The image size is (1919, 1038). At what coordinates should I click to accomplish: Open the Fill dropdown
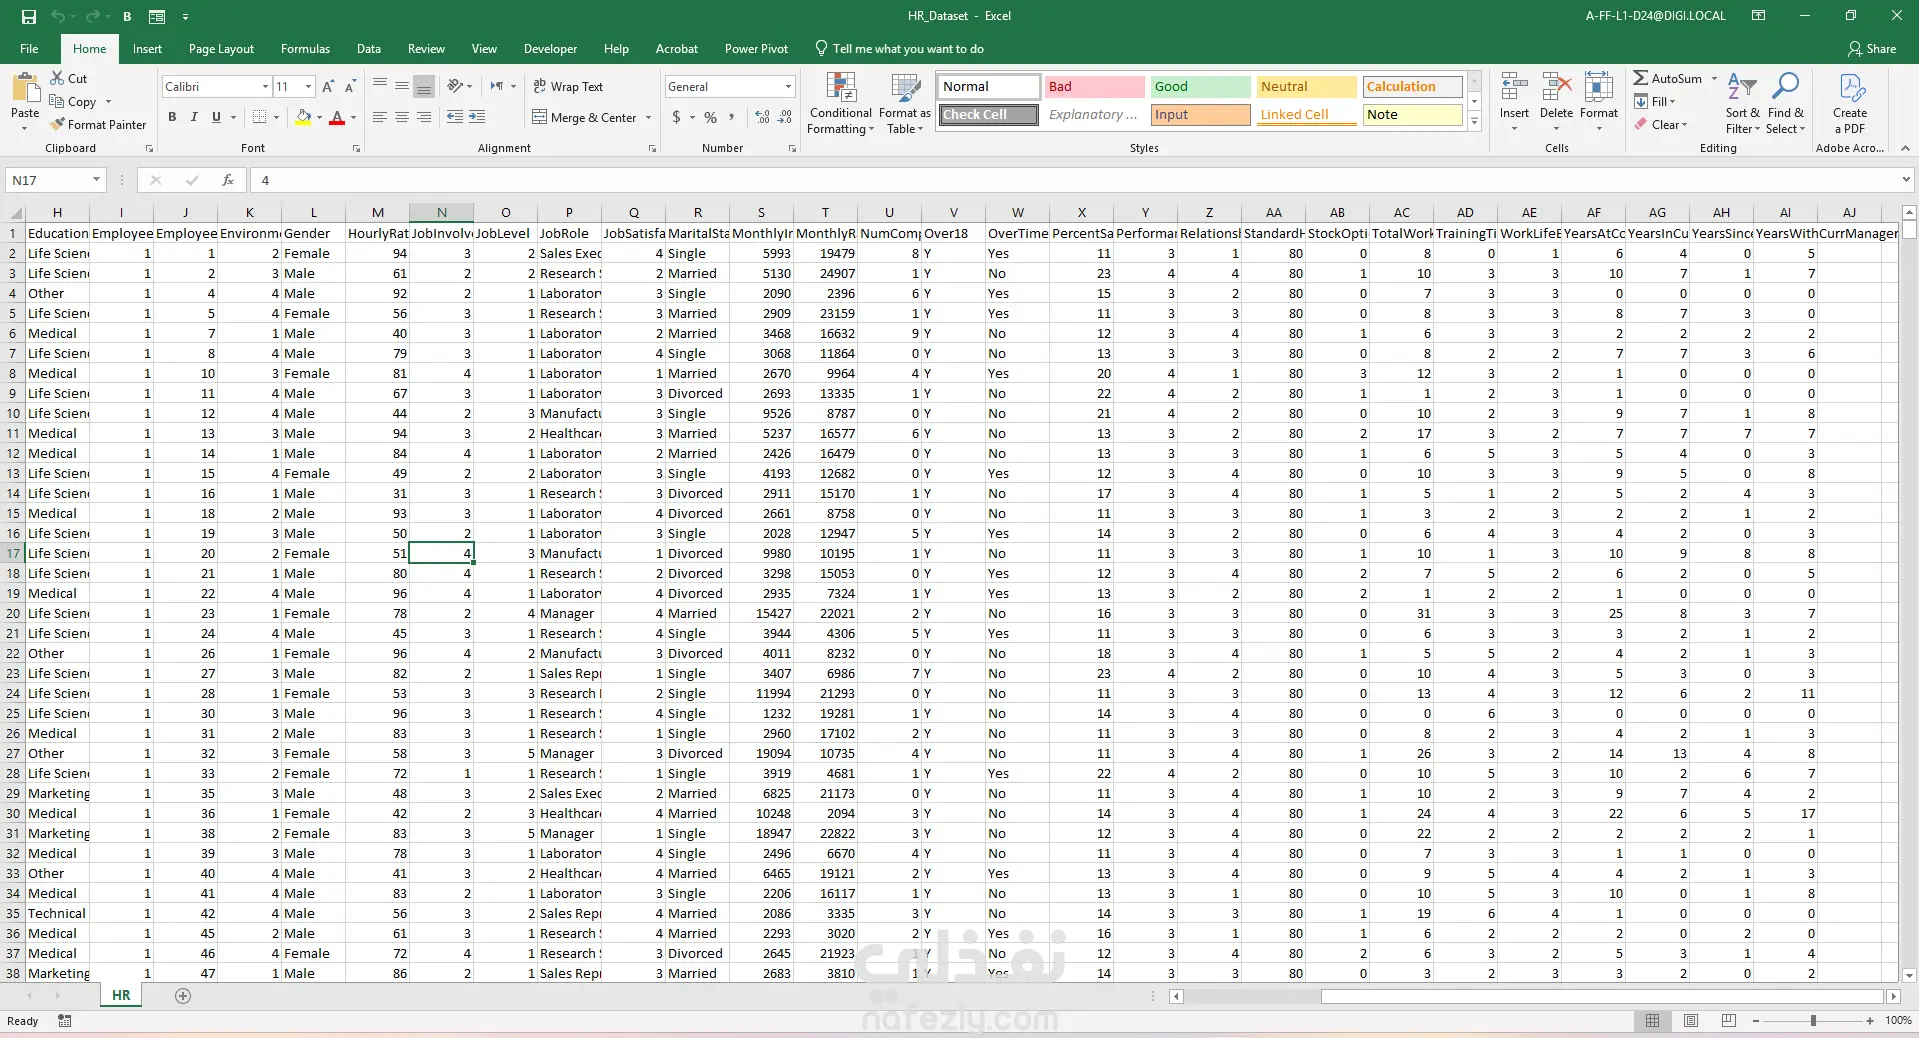(x=1655, y=101)
